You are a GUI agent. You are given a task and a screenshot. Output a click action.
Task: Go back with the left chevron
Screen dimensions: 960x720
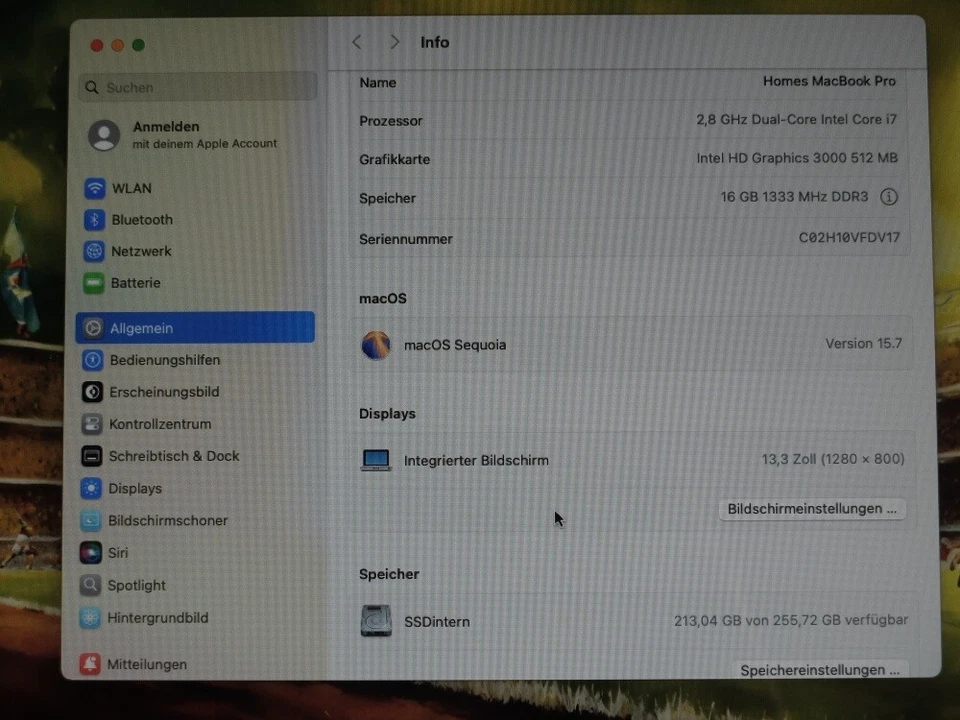pyautogui.click(x=357, y=42)
